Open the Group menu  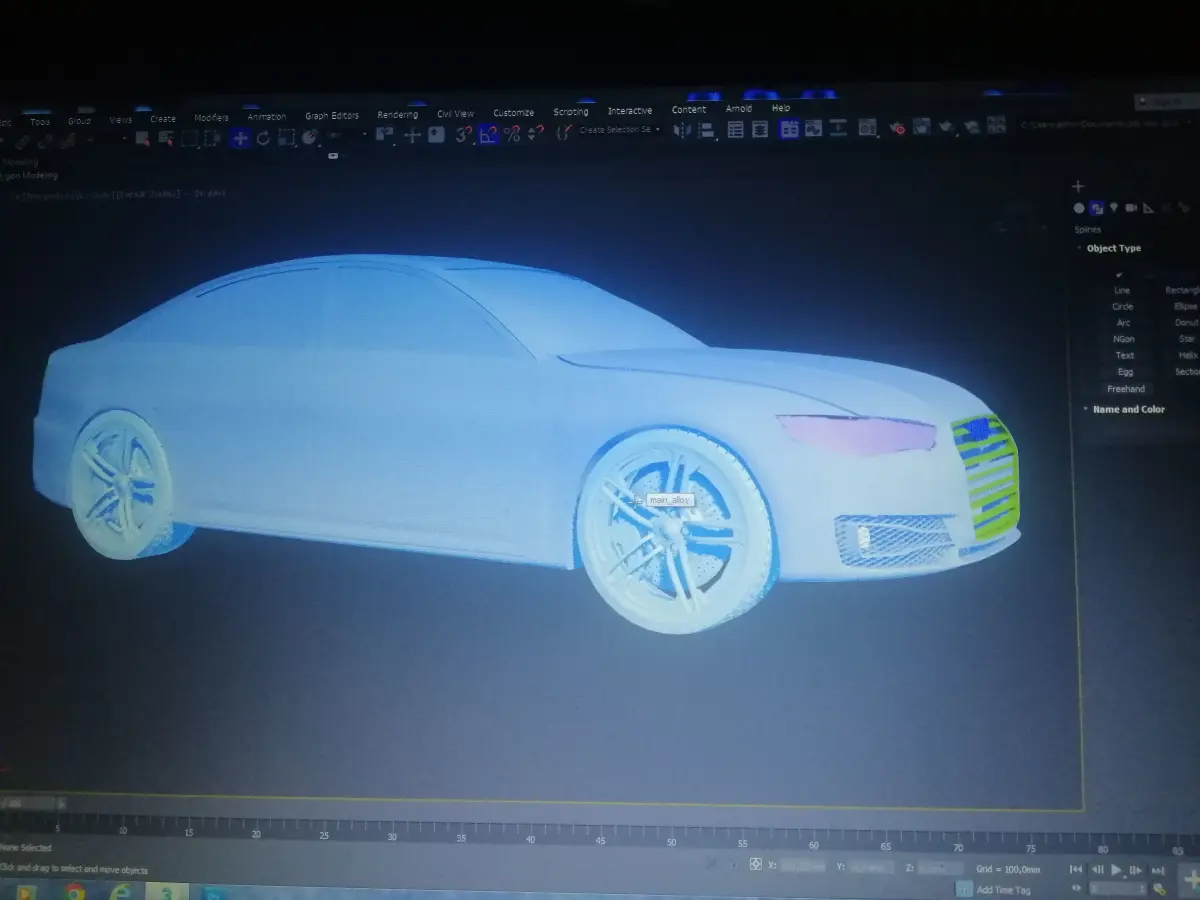point(79,120)
